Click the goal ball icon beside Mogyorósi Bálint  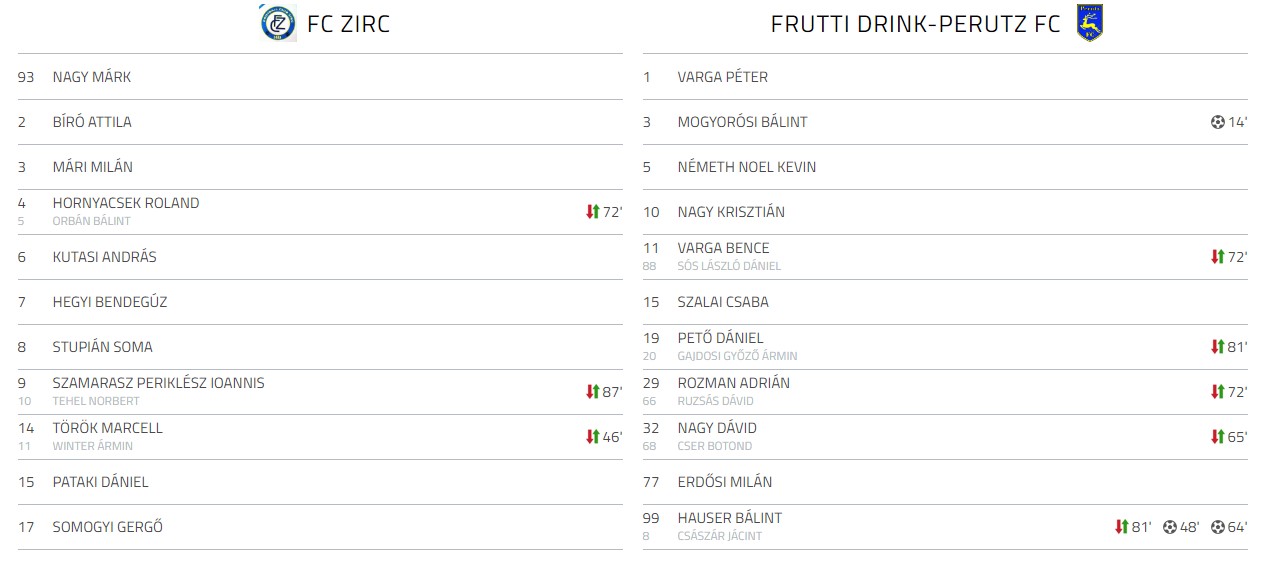[x=1217, y=122]
